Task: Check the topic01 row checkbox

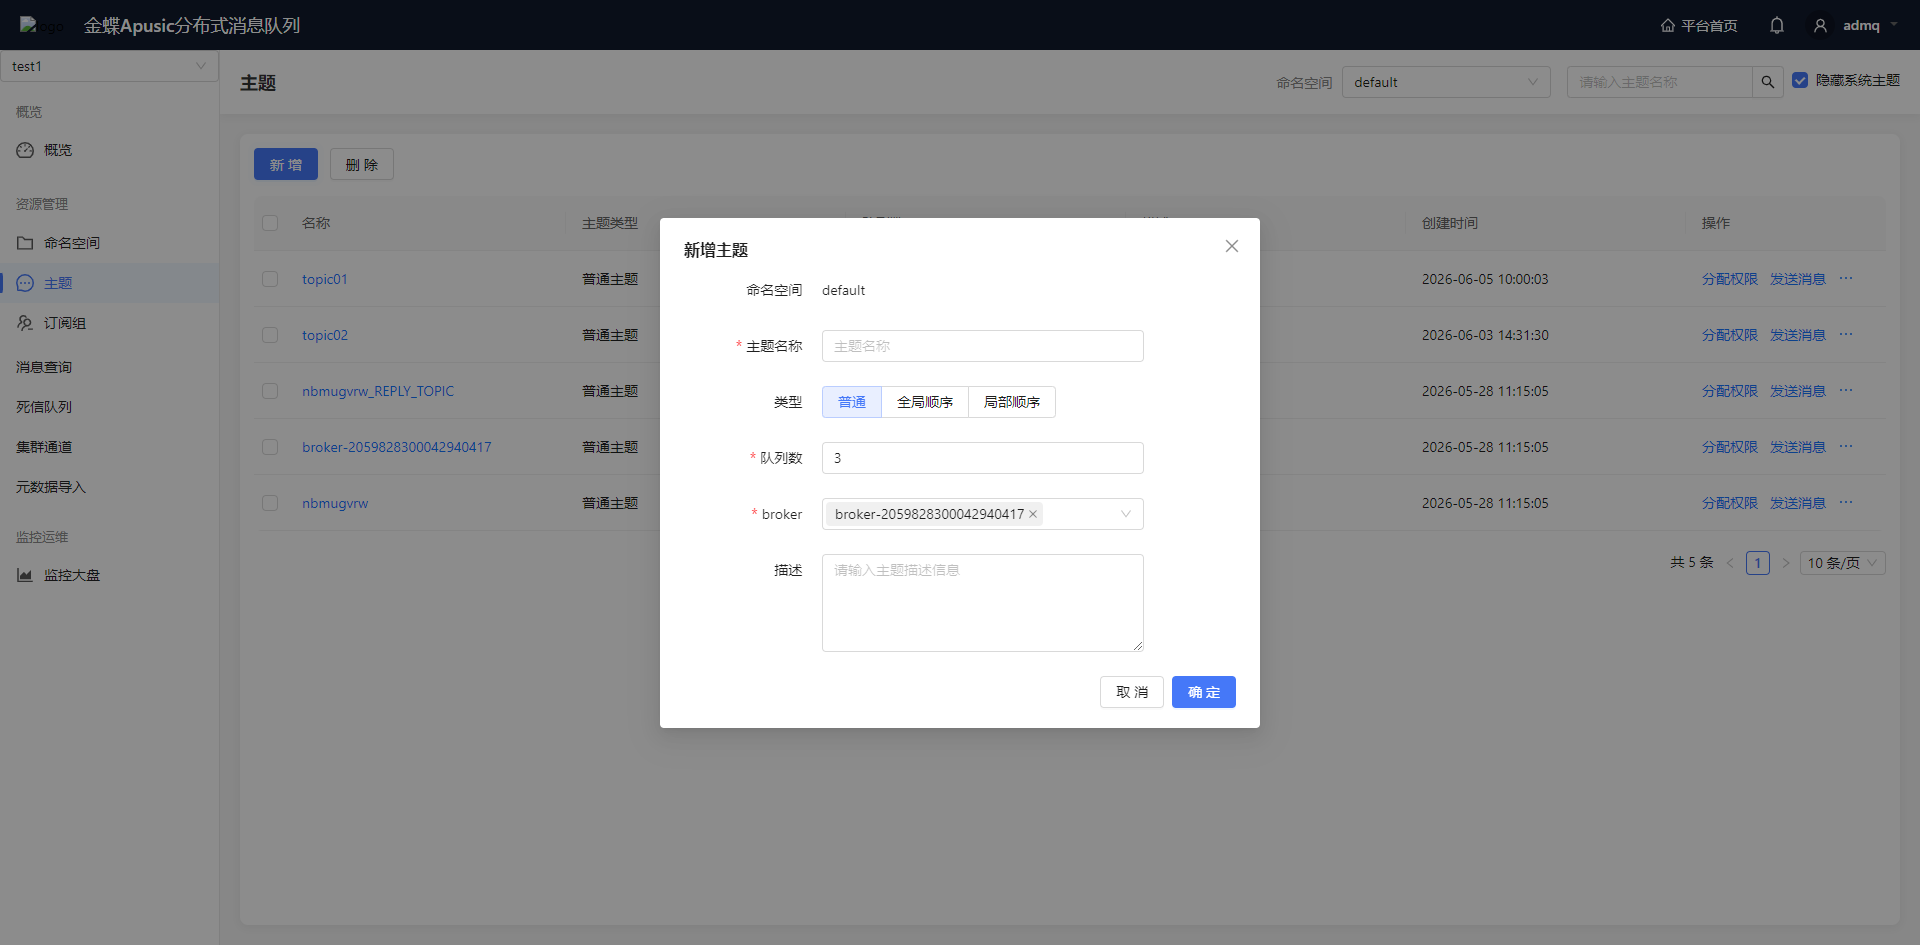Action: tap(270, 279)
